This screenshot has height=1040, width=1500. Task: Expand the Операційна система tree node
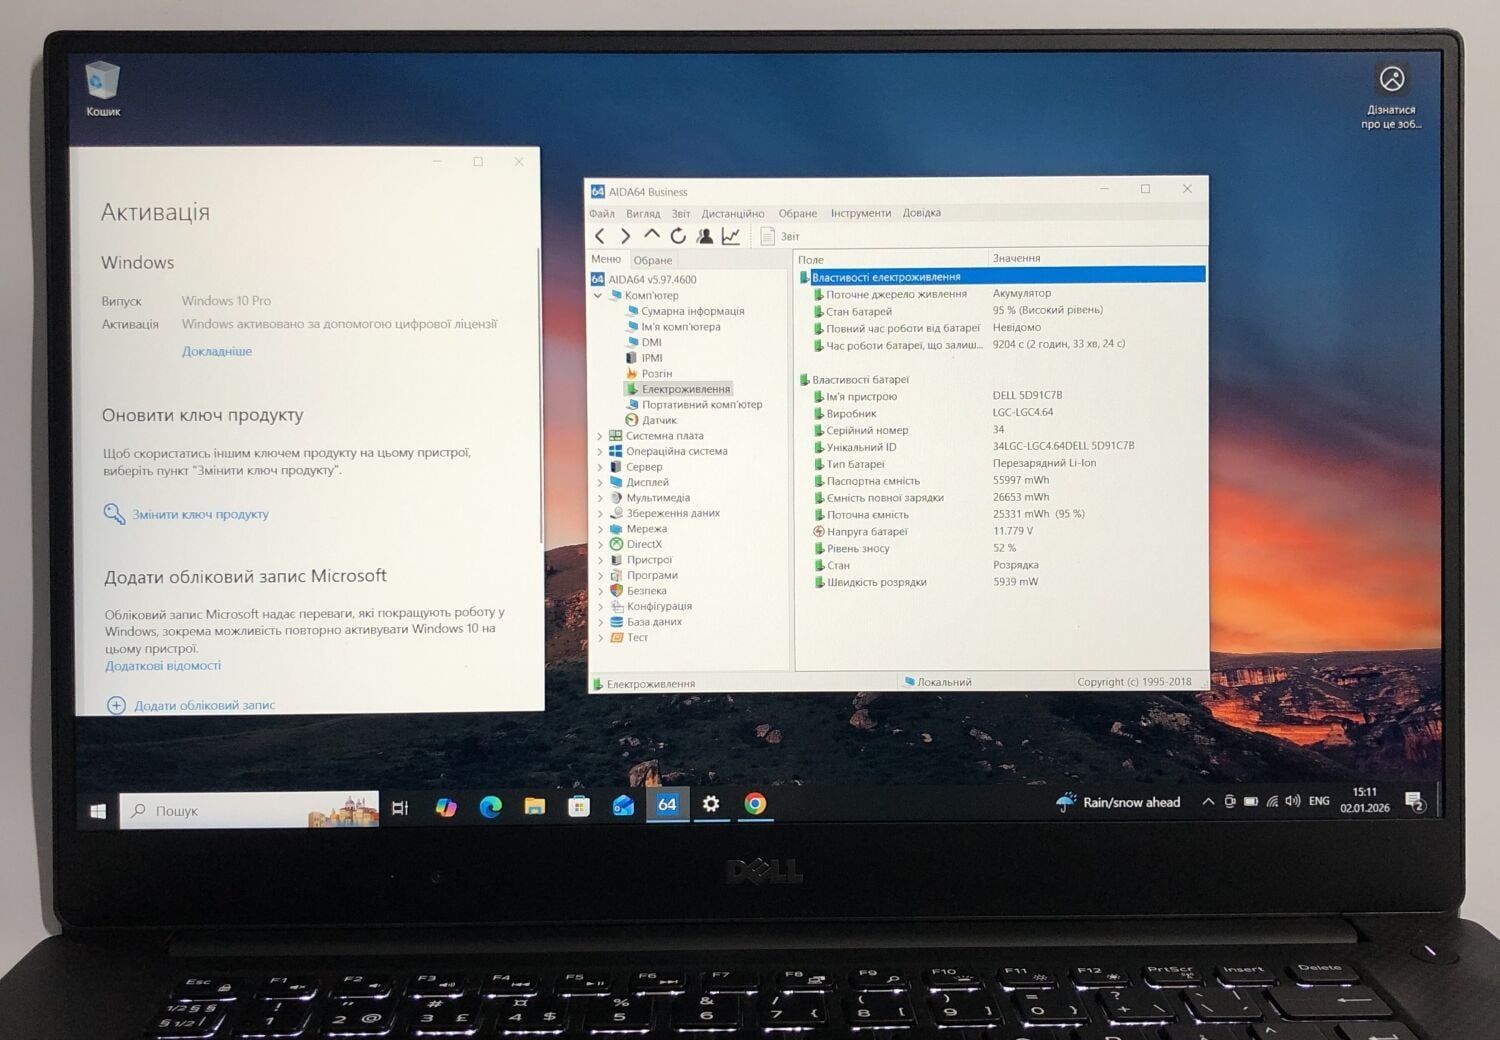pos(600,452)
